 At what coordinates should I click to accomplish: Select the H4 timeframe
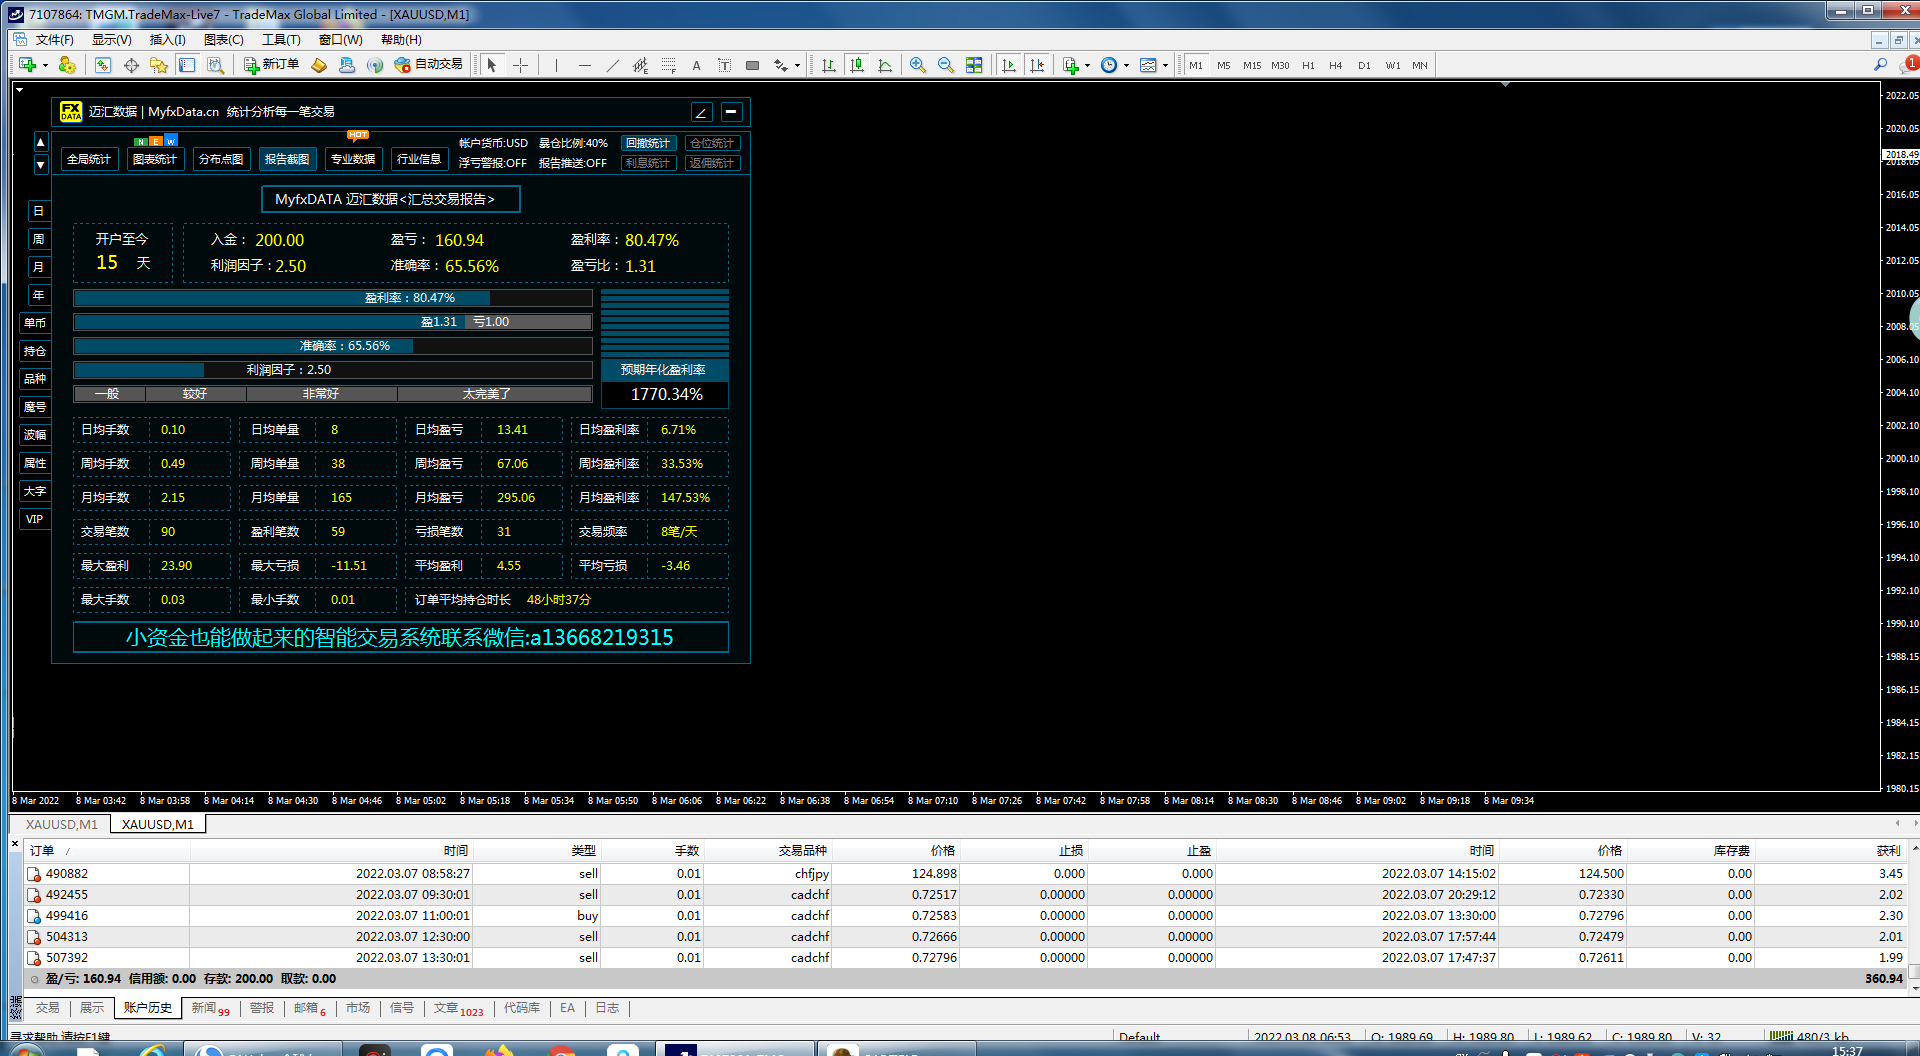pyautogui.click(x=1336, y=65)
